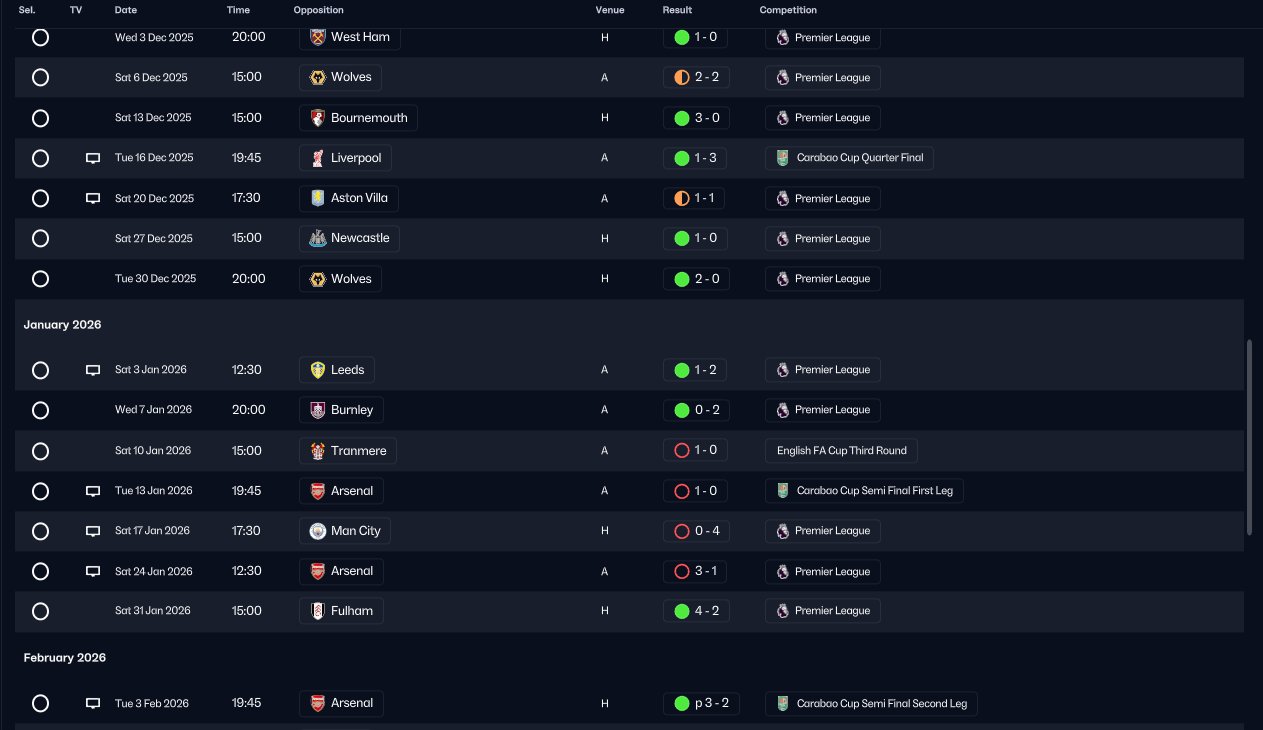
Task: Select the radio circle for the 3 Feb Arsenal match
Action: [40, 703]
